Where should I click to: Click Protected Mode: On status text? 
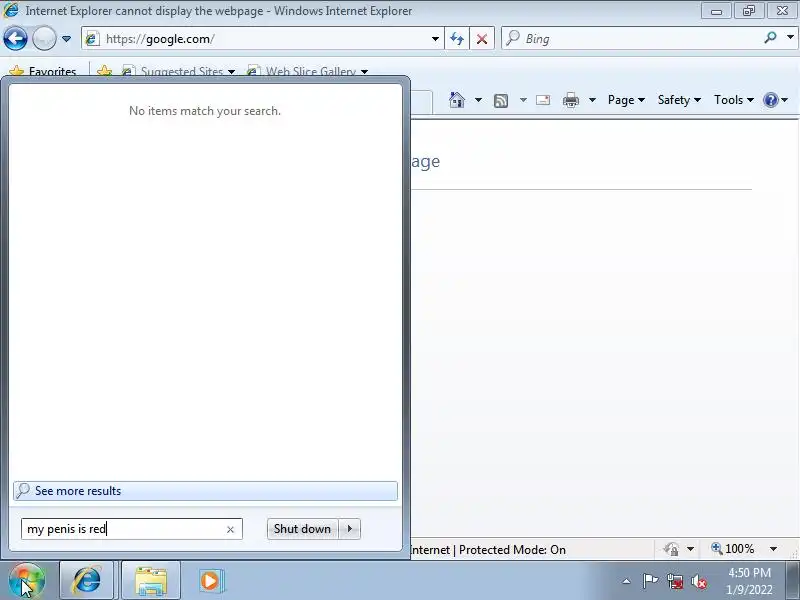click(x=512, y=550)
